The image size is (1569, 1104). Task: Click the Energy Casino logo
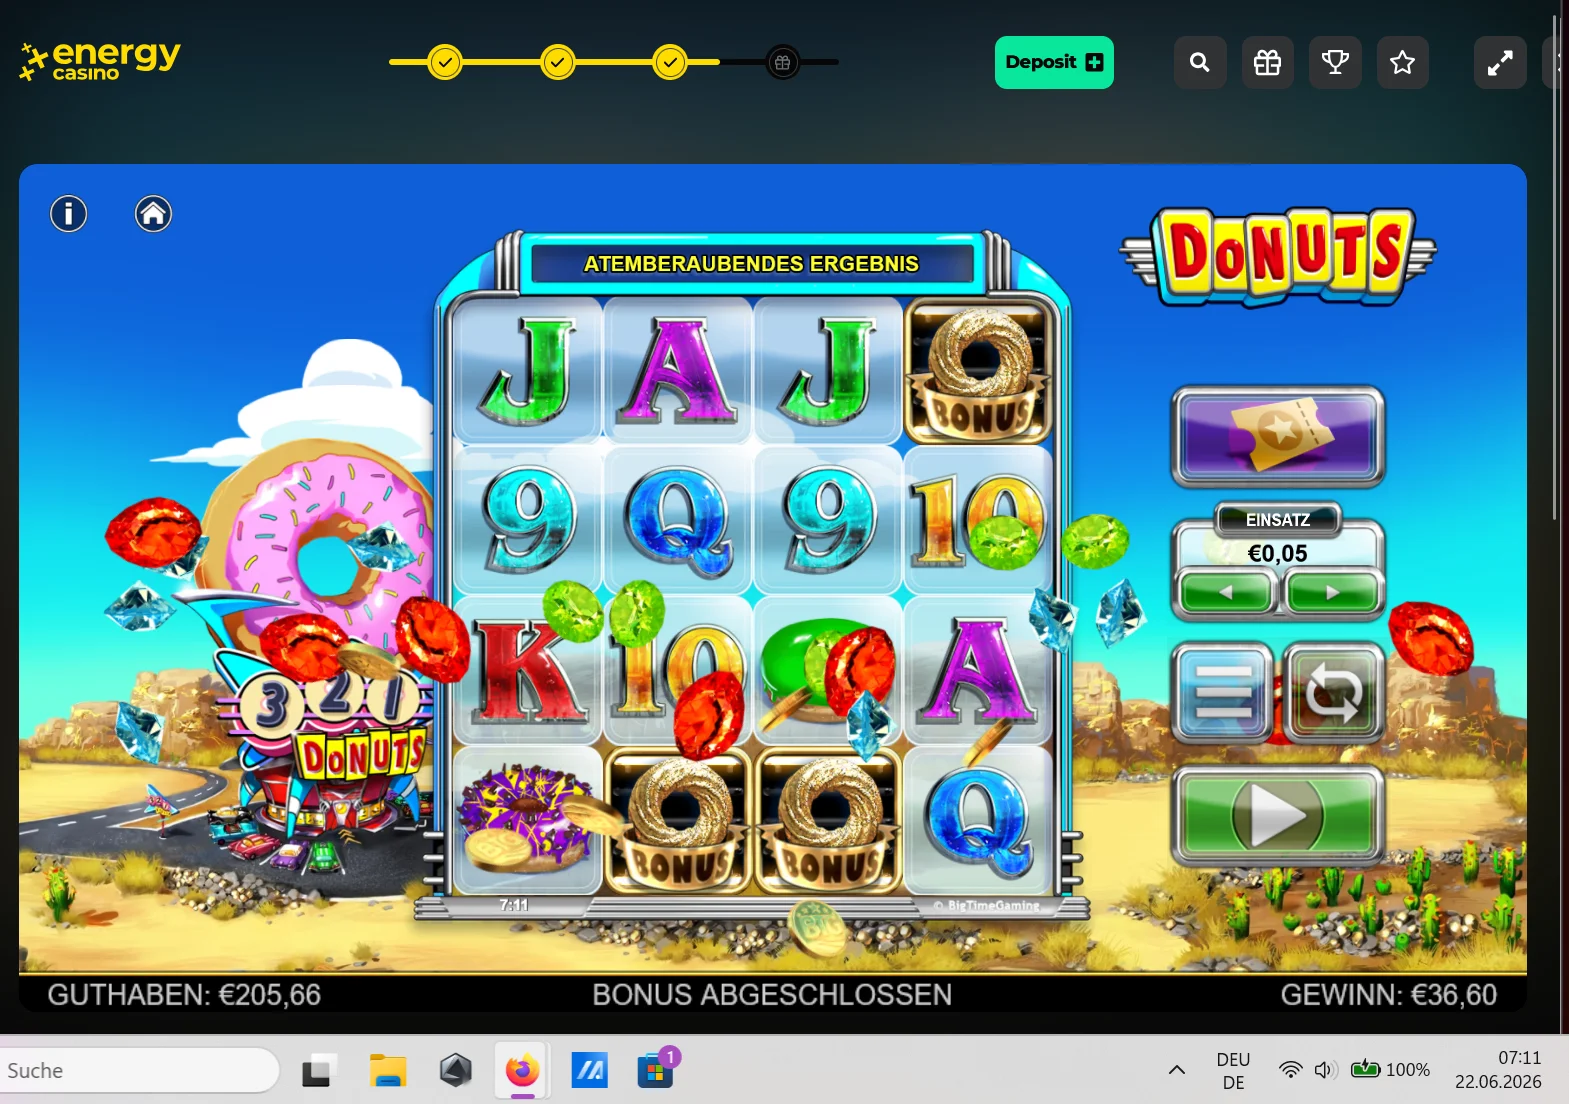point(100,61)
